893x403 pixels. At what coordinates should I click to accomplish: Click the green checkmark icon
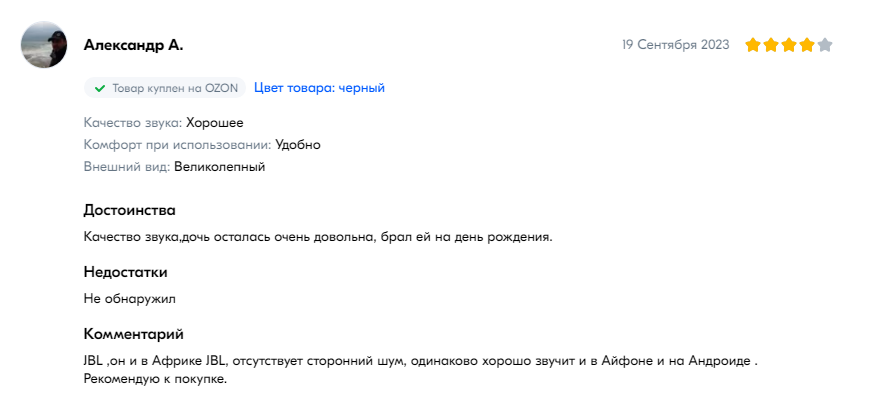(x=100, y=88)
